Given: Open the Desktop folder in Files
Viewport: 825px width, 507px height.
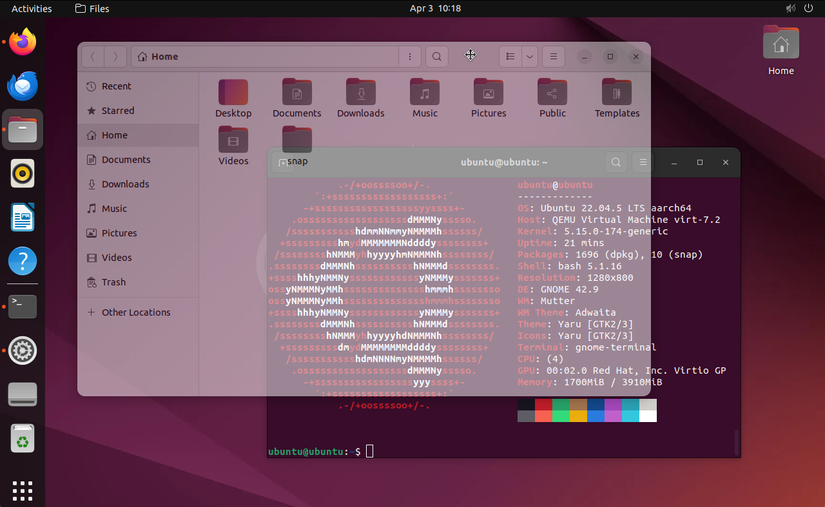Looking at the screenshot, I should (233, 98).
